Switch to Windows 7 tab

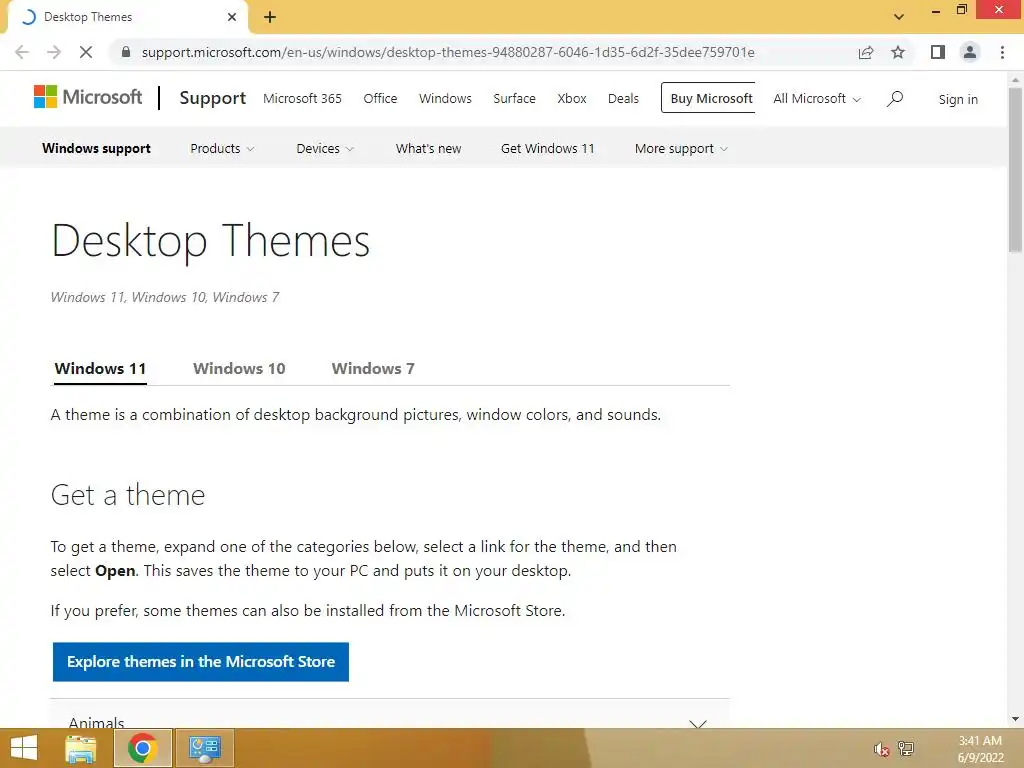pyautogui.click(x=373, y=369)
